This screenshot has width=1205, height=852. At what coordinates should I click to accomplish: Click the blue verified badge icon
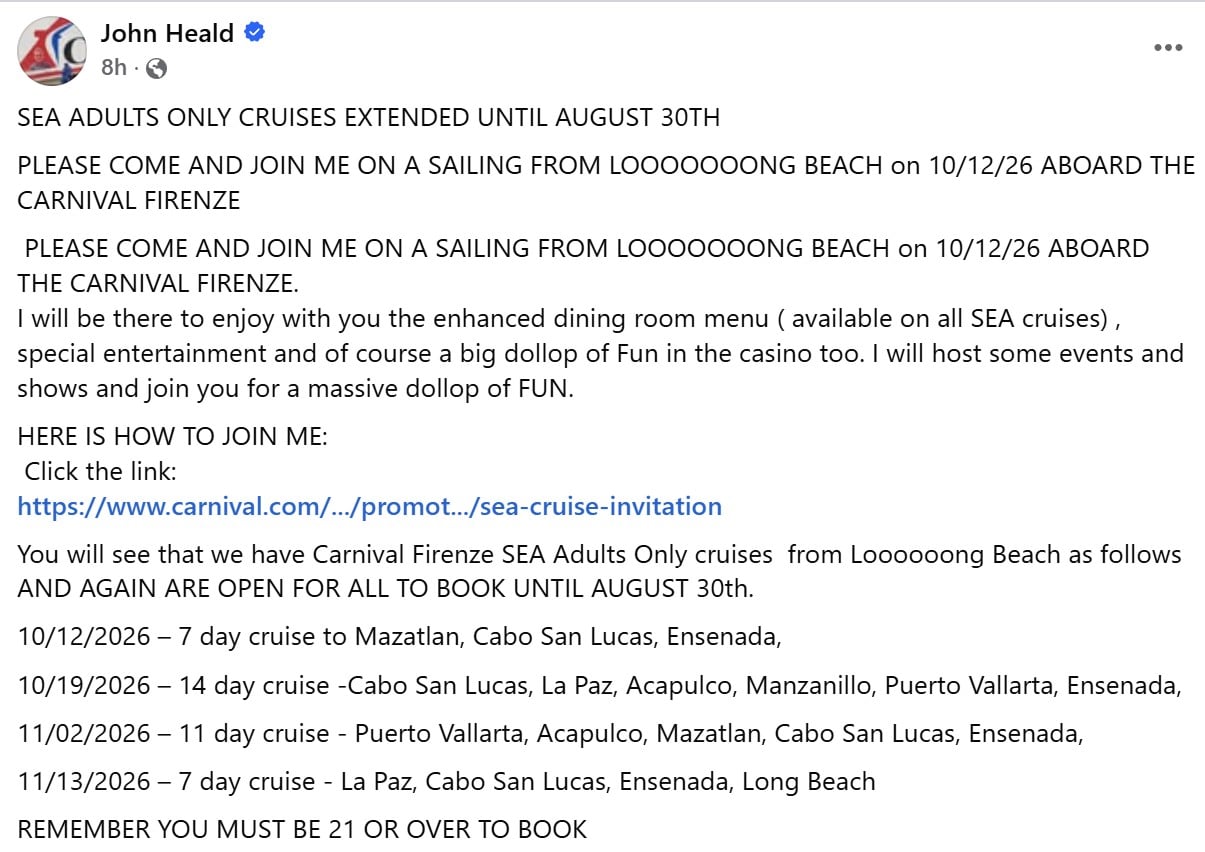tap(254, 33)
